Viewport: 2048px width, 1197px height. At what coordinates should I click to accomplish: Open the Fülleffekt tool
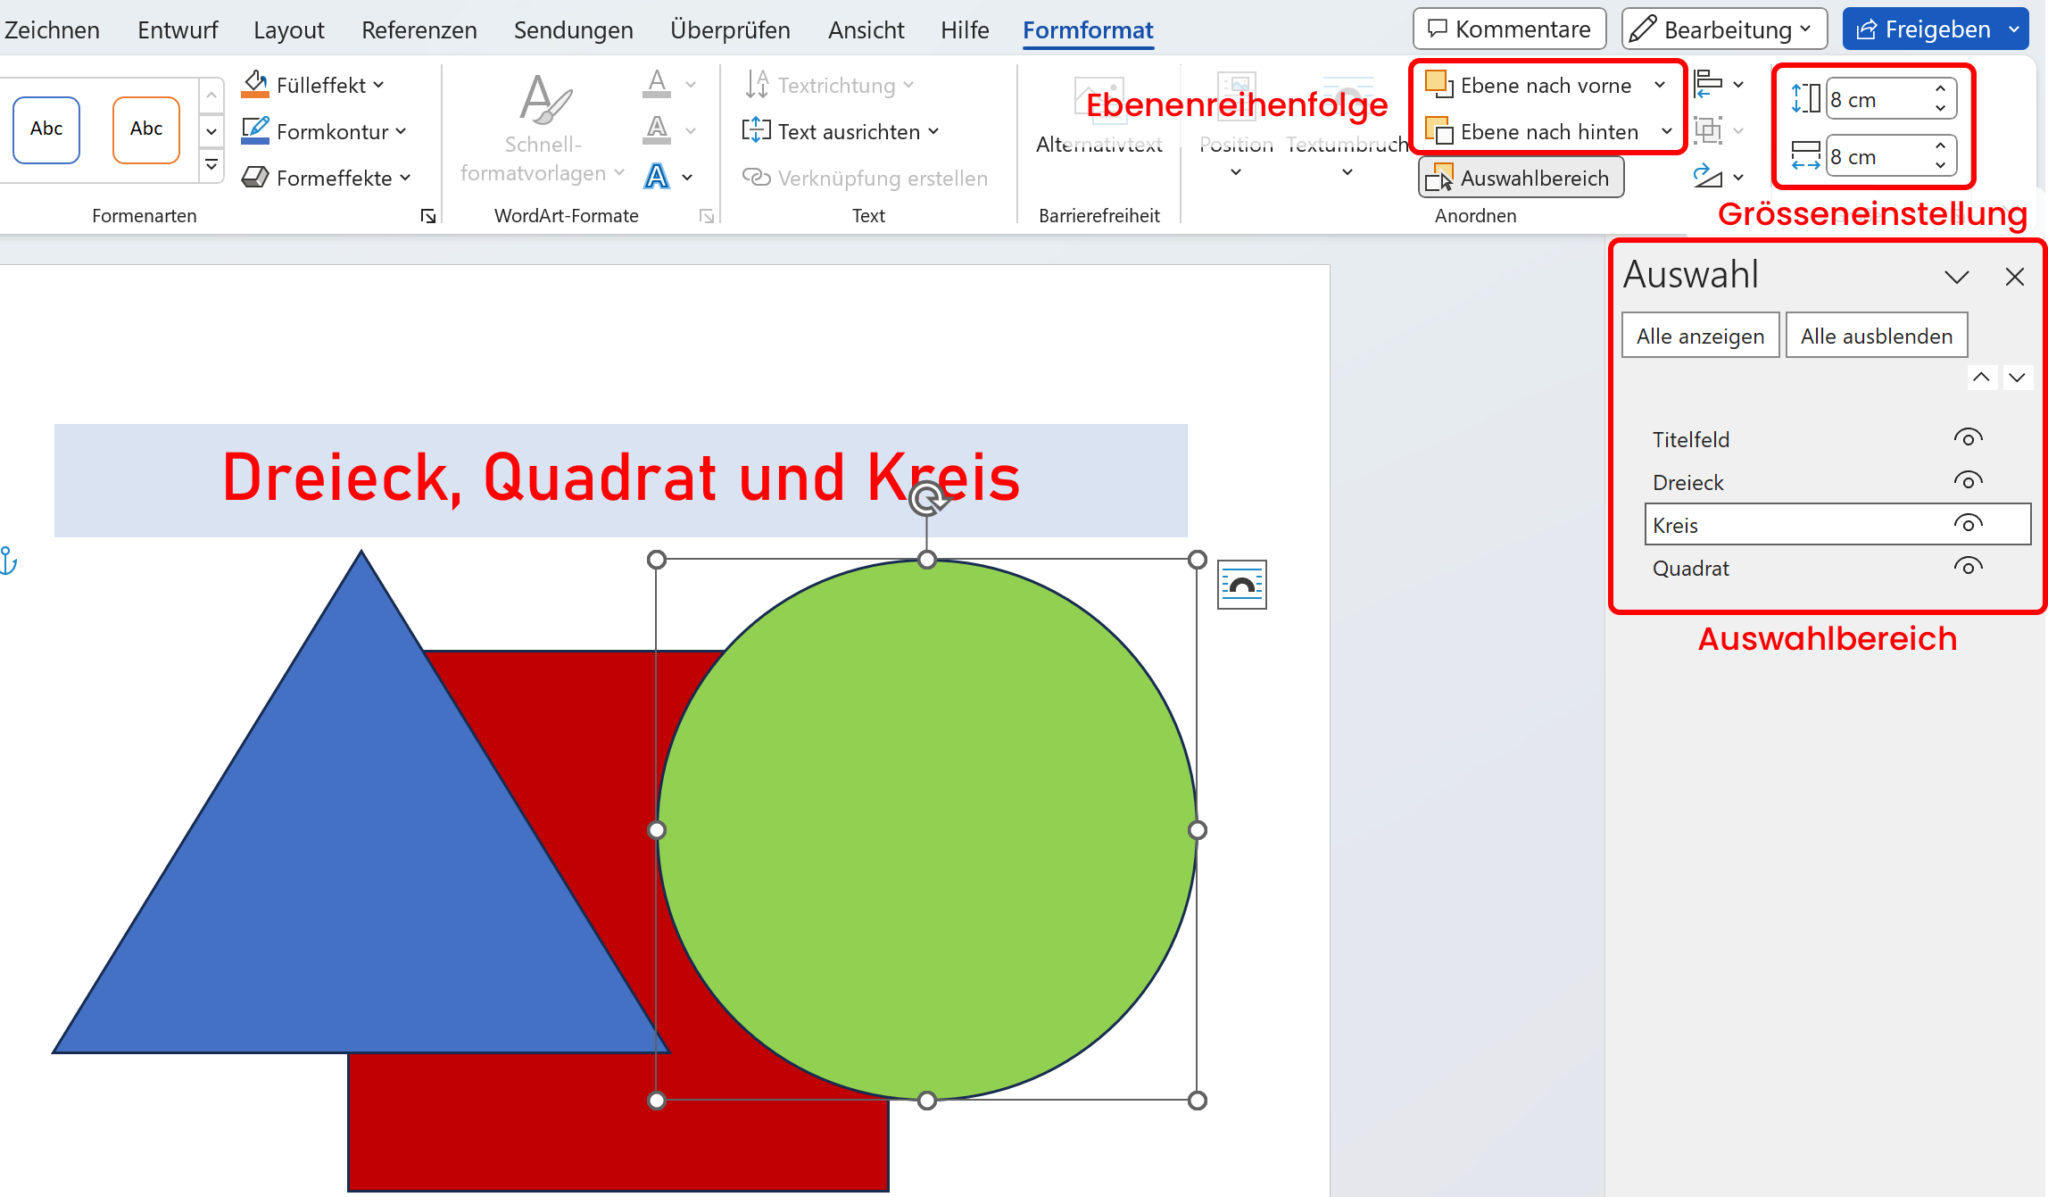point(314,84)
